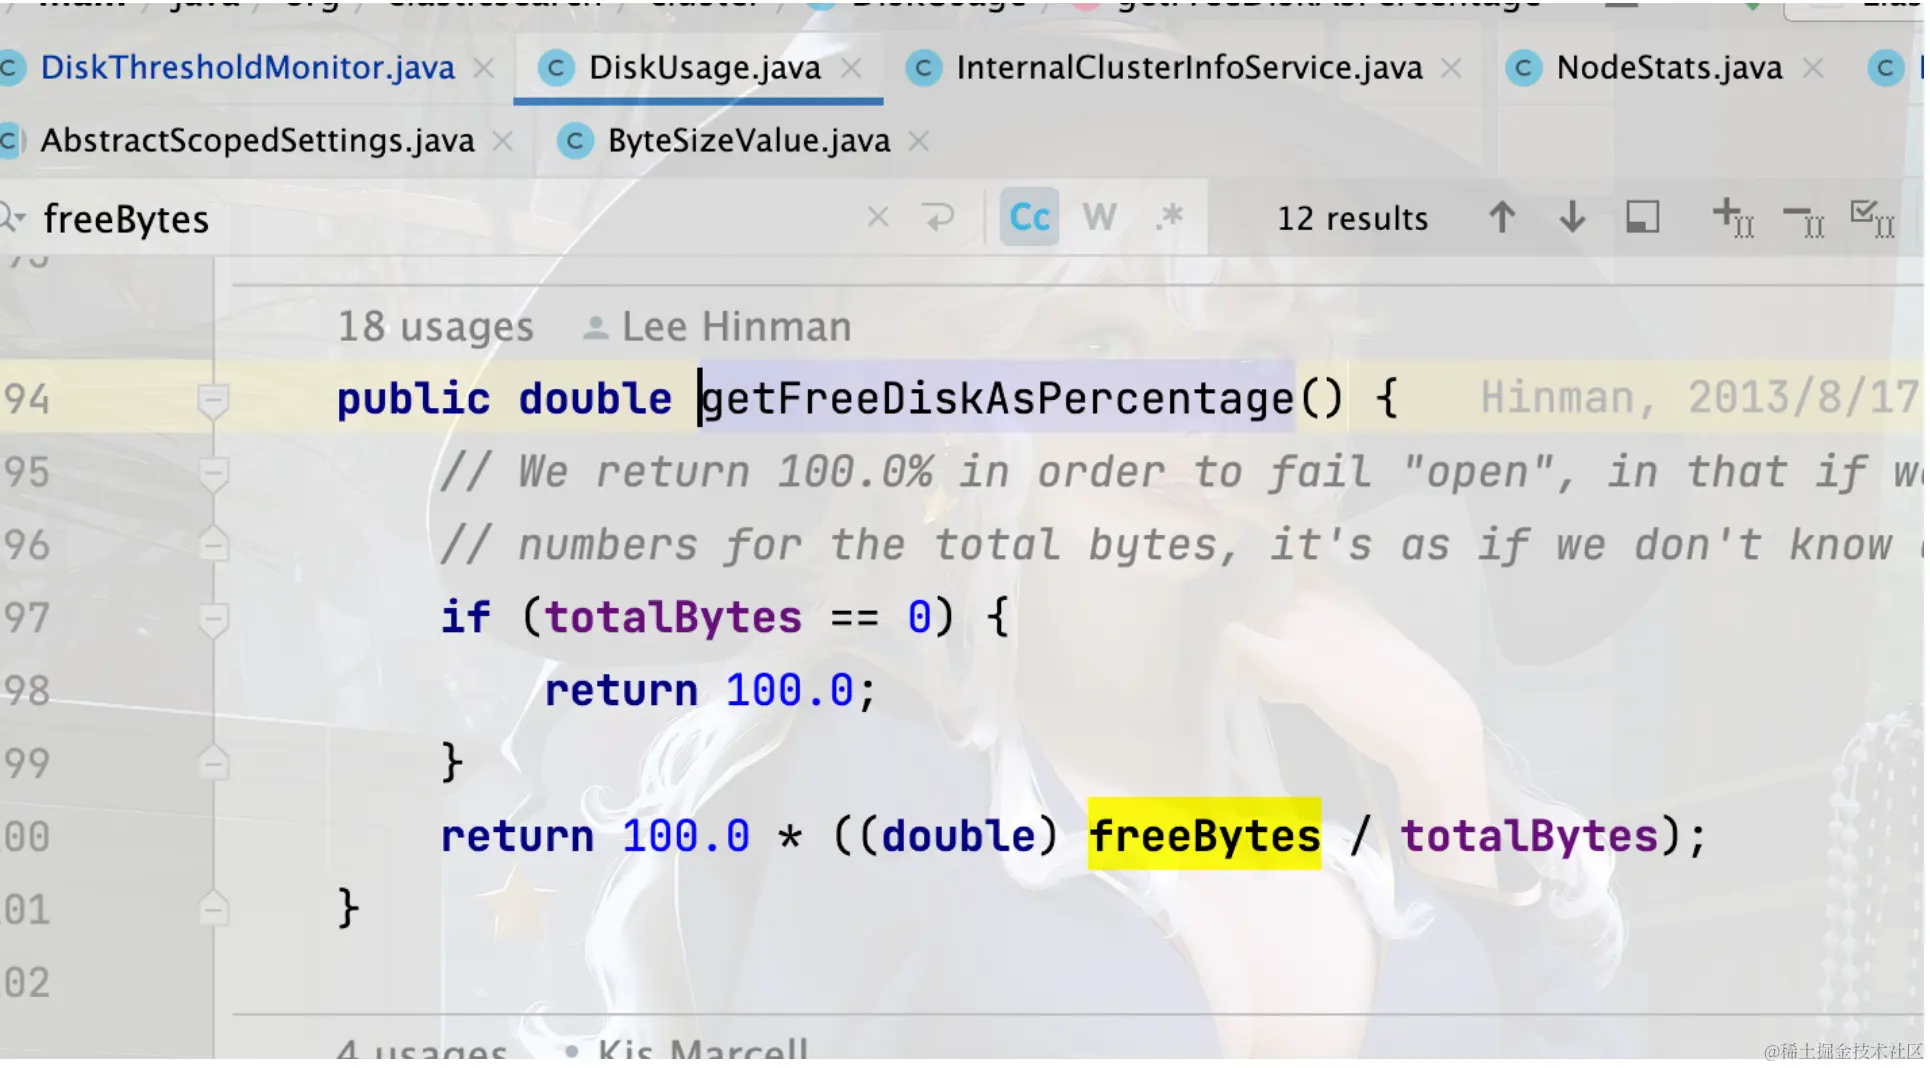Click the fold end marker beside line 96
Image resolution: width=1930 pixels, height=1068 pixels.
pos(213,545)
